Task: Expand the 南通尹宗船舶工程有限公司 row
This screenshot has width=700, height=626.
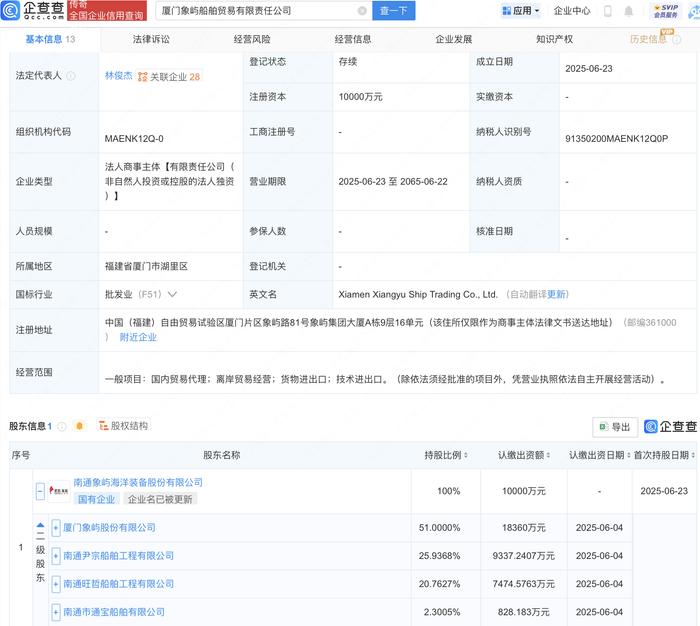Action: coord(56,556)
